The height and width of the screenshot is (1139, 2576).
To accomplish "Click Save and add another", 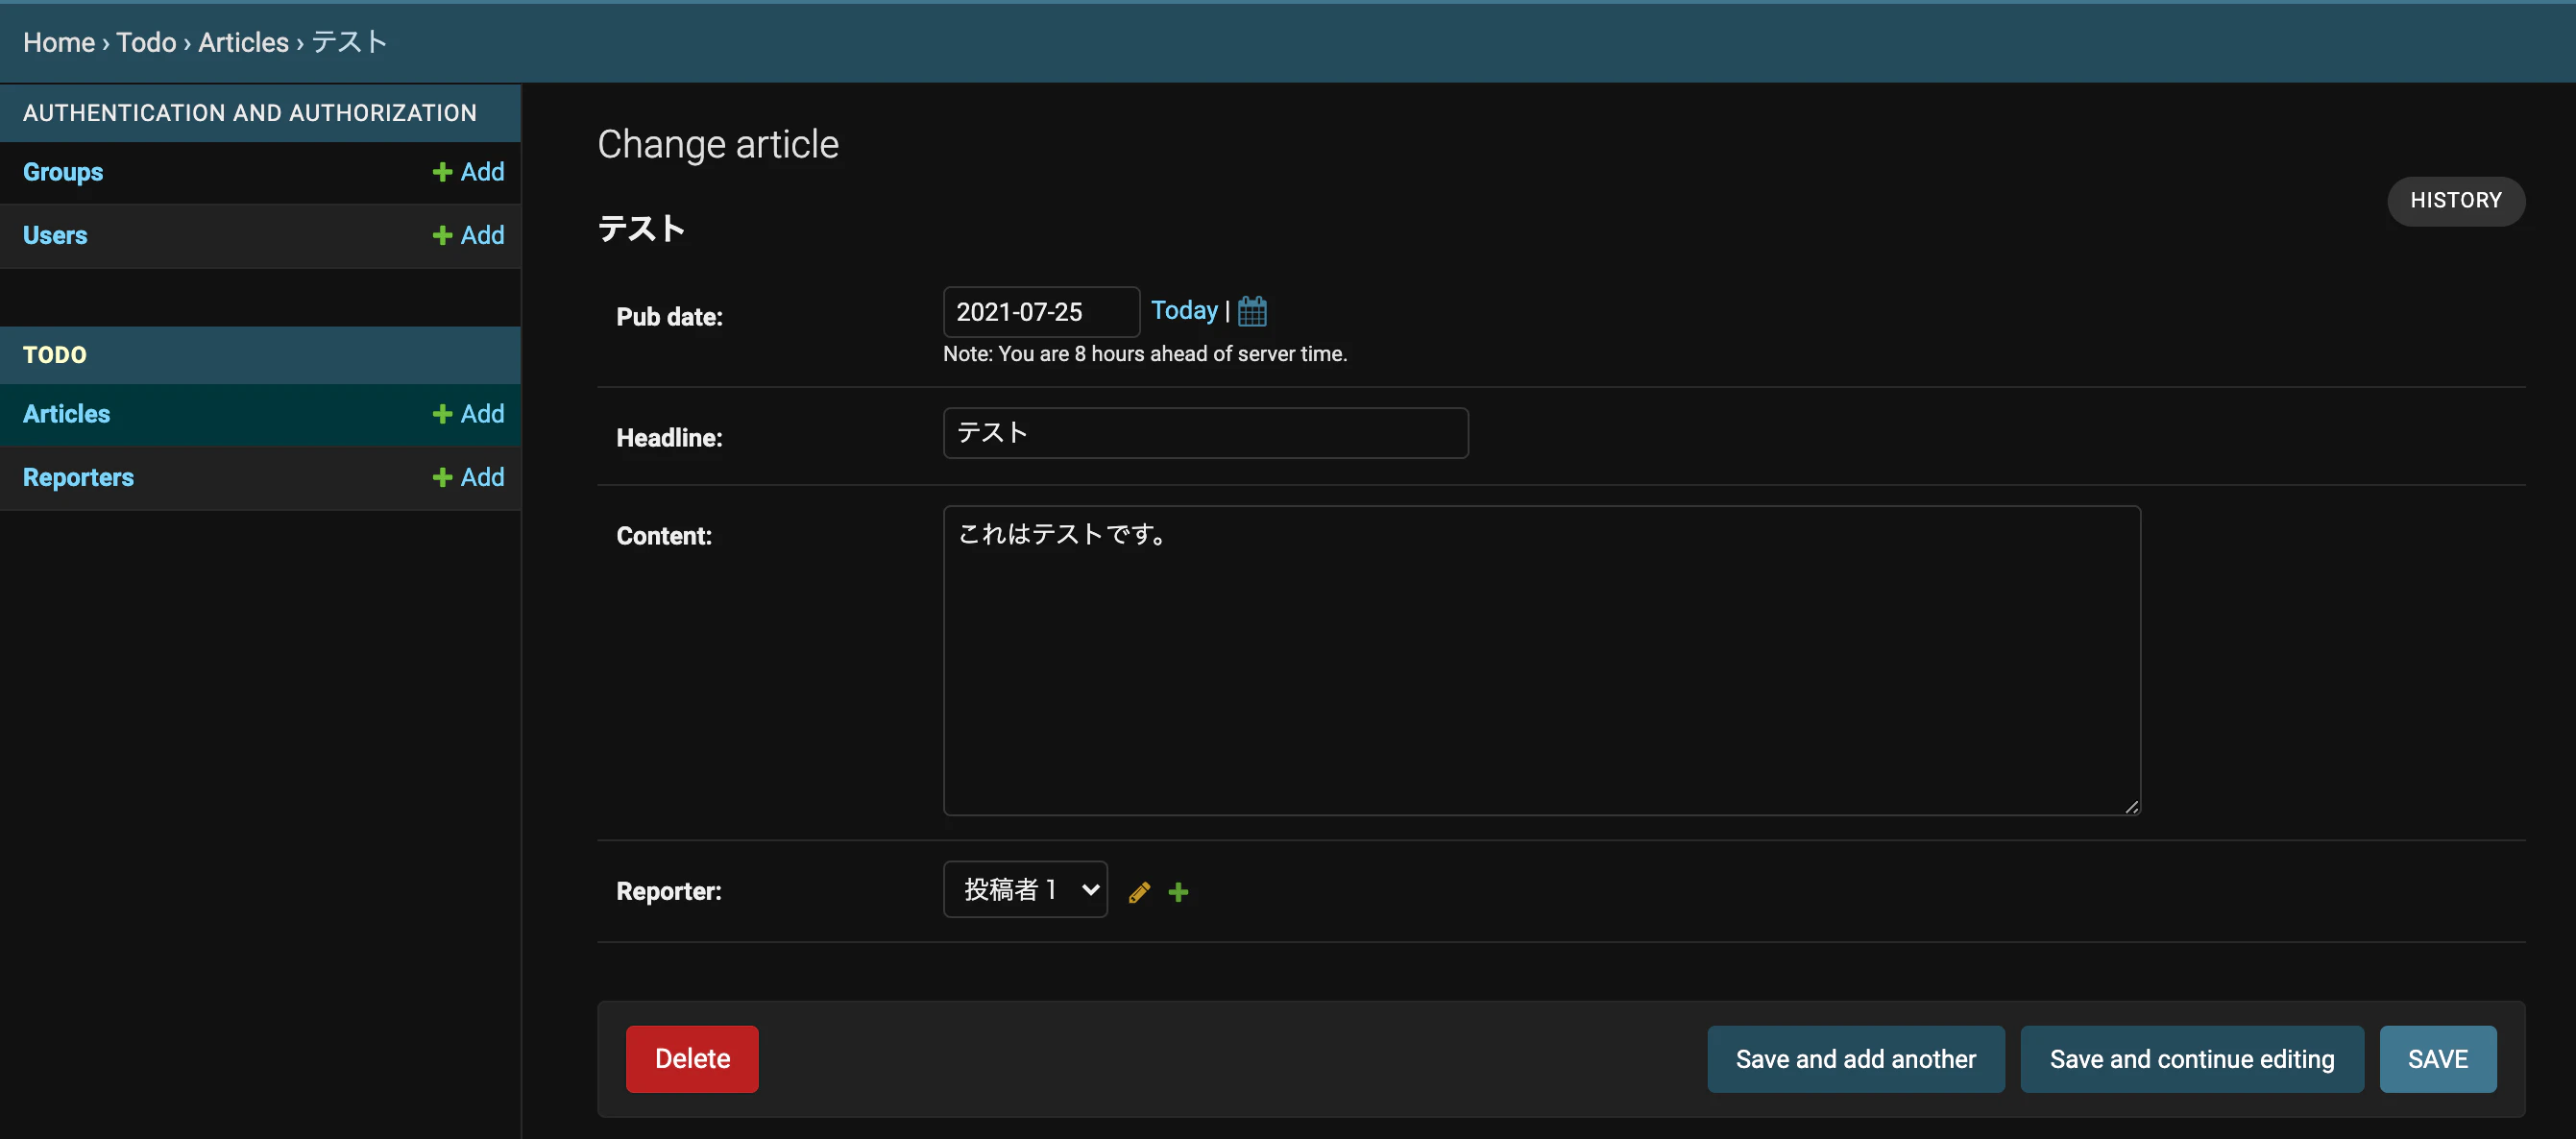I will [x=1856, y=1059].
